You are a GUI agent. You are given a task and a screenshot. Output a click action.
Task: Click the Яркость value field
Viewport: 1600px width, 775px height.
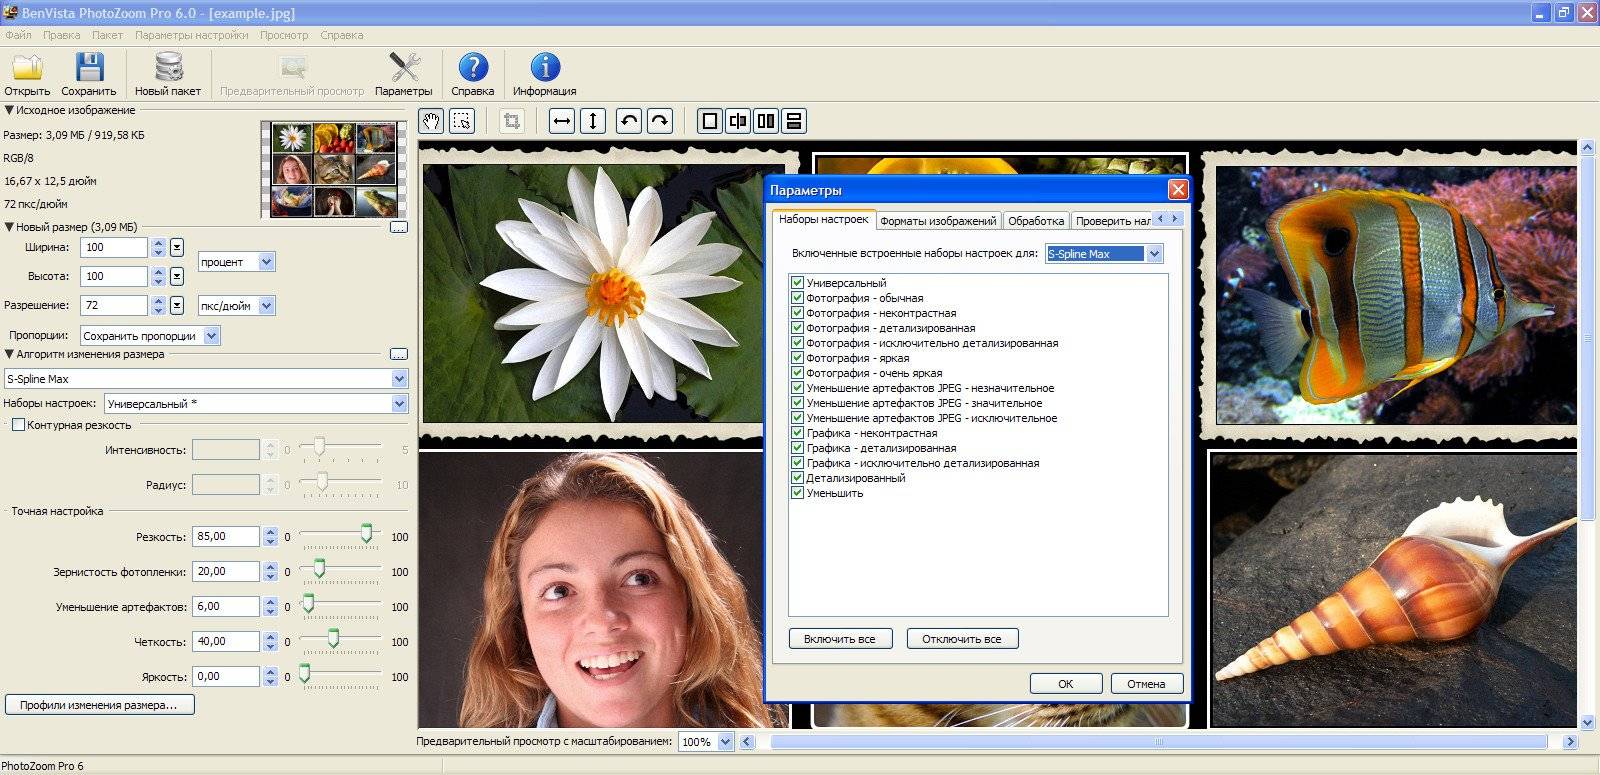click(226, 676)
